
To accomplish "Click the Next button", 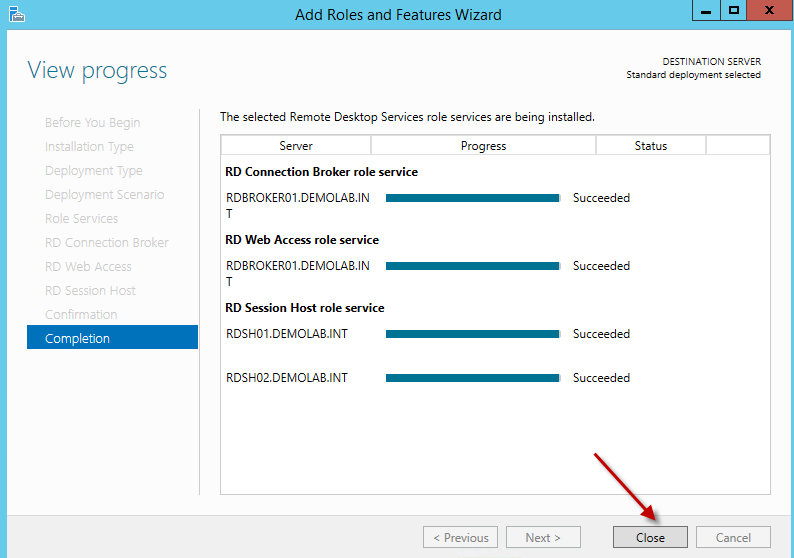I will [543, 537].
